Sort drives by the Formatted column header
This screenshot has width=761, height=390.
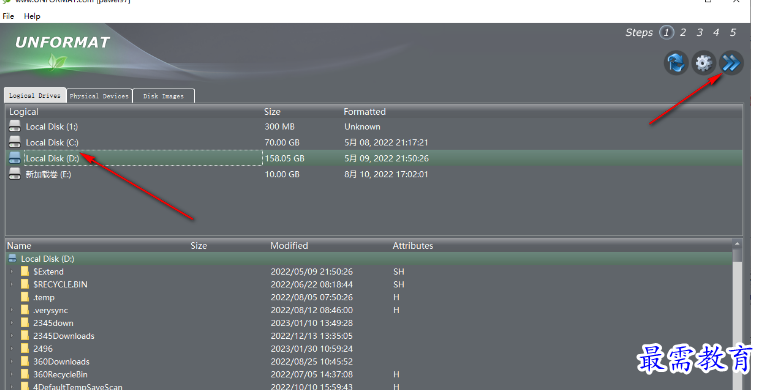[x=364, y=112]
